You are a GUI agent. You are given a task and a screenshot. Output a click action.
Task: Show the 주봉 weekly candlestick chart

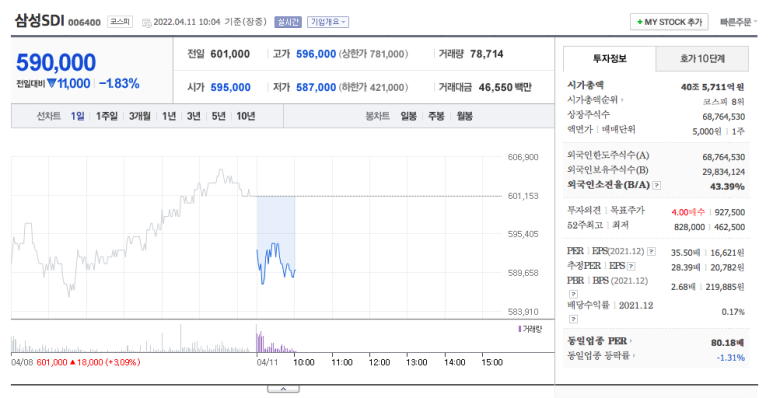tap(436, 116)
